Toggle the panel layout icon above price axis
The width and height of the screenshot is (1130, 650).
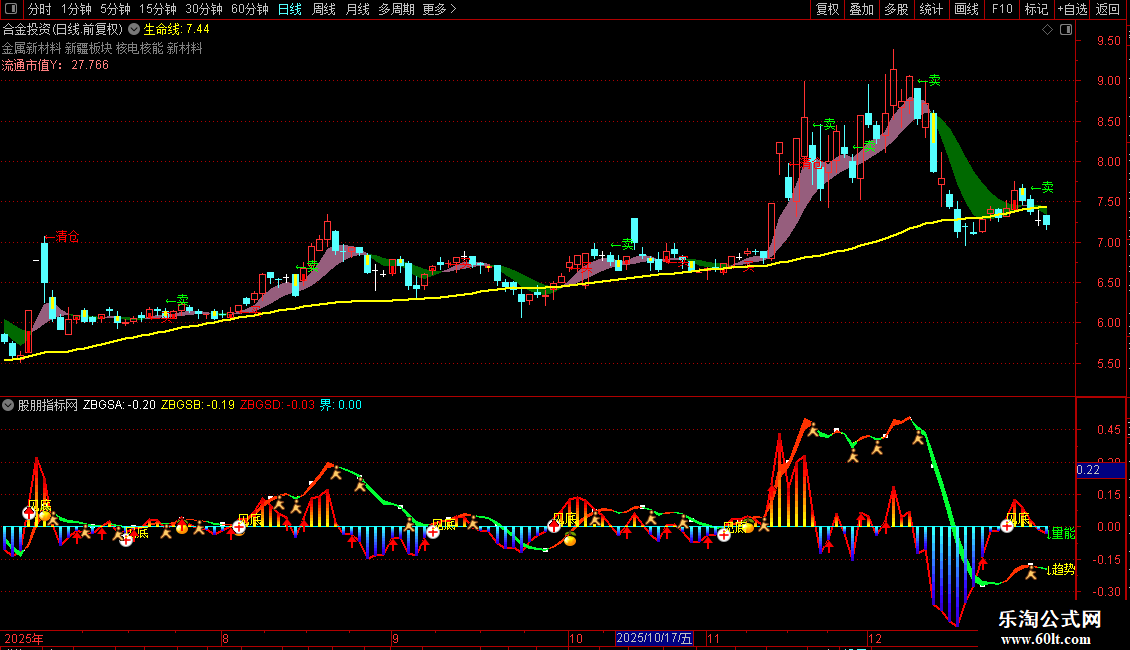pos(1066,30)
